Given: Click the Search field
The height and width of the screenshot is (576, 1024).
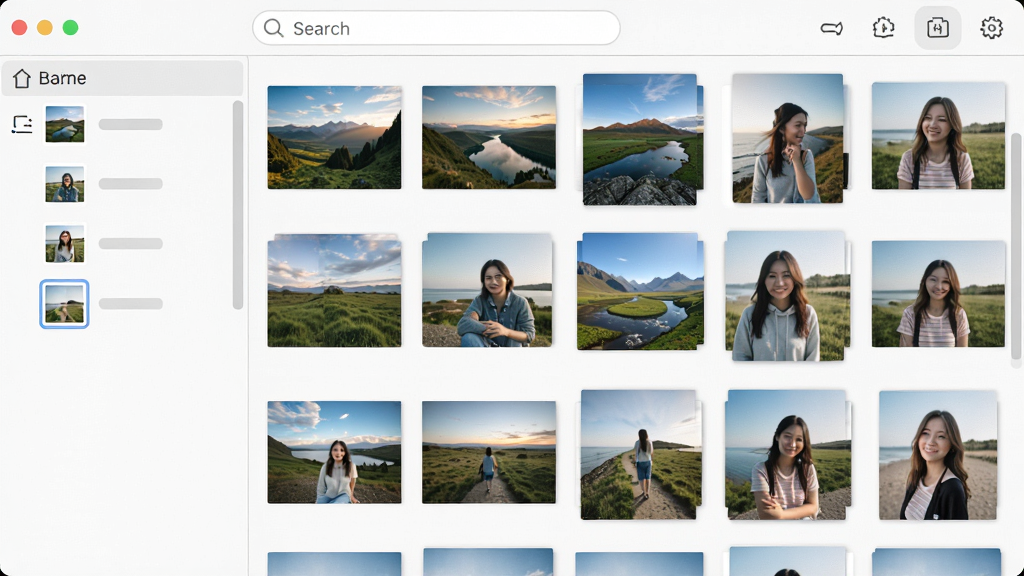Looking at the screenshot, I should (436, 28).
